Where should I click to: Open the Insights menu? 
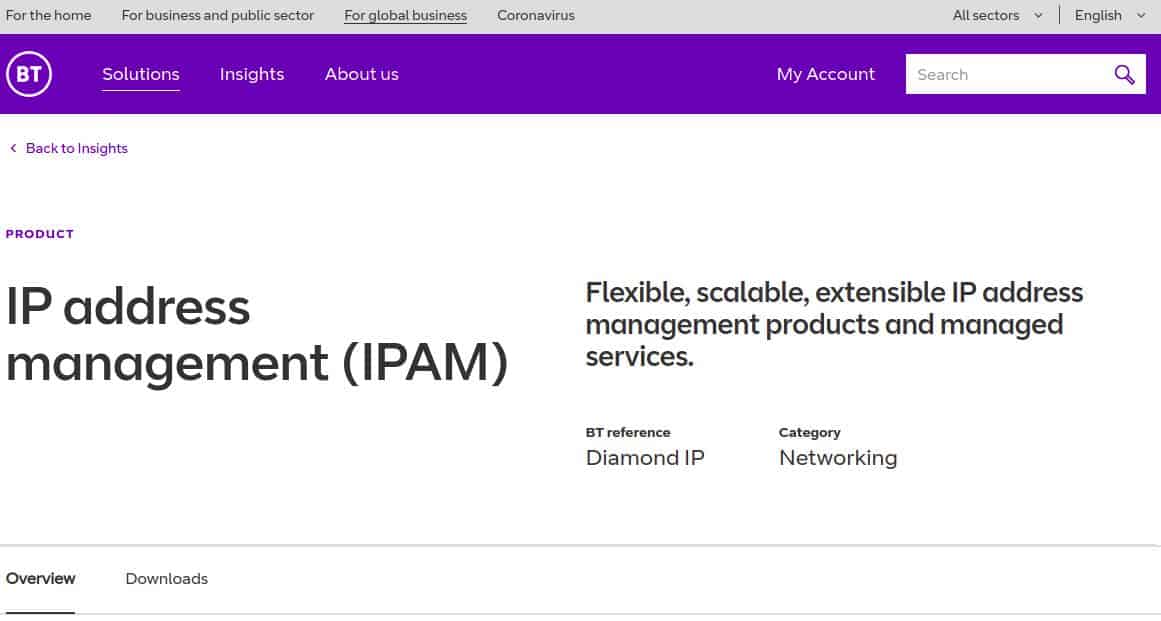click(x=252, y=74)
